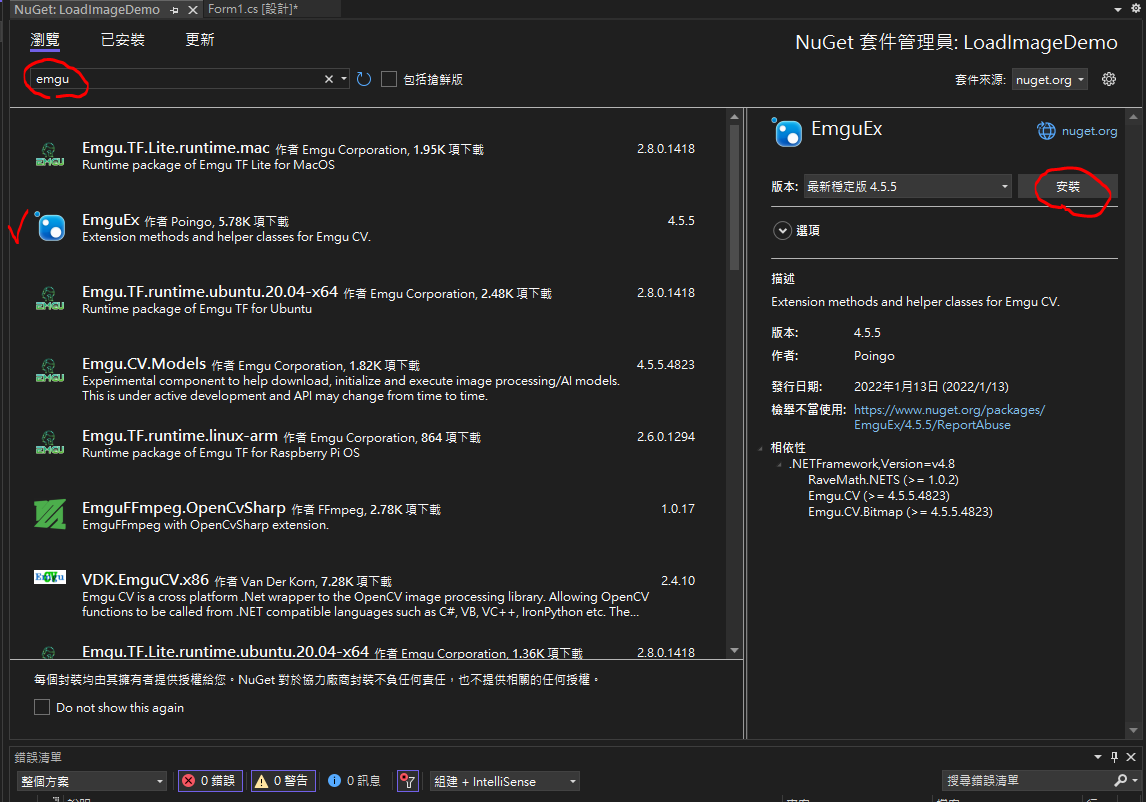Switch to the Browse tab
The image size is (1146, 802).
(x=45, y=39)
